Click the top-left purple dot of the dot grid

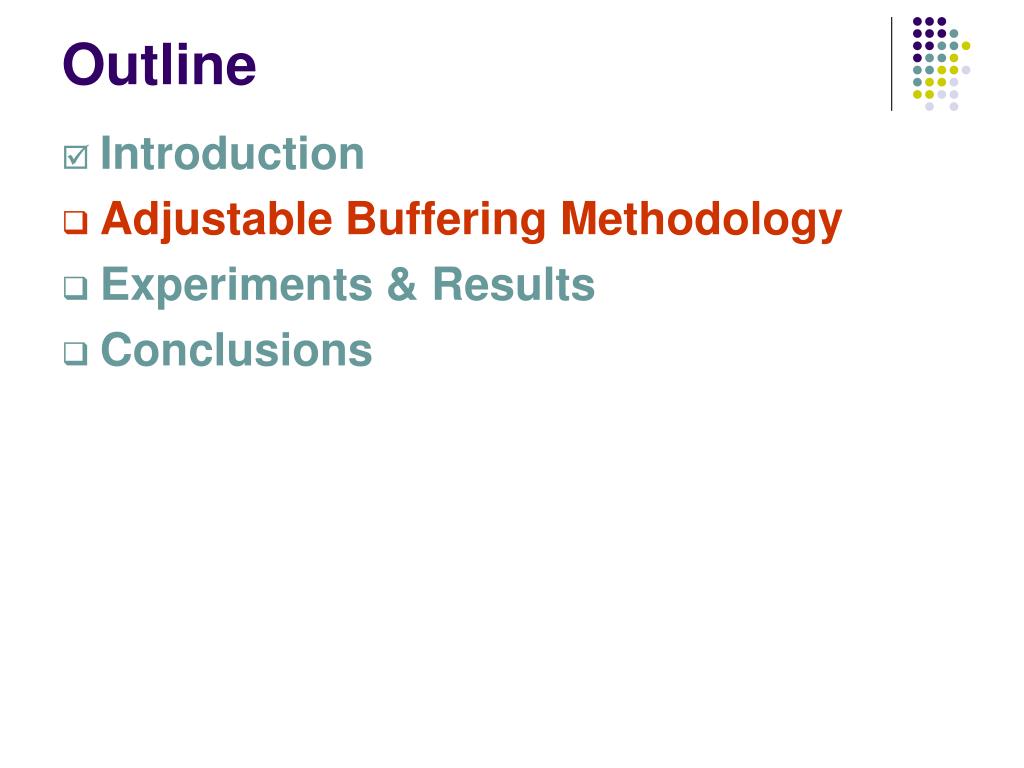[917, 22]
